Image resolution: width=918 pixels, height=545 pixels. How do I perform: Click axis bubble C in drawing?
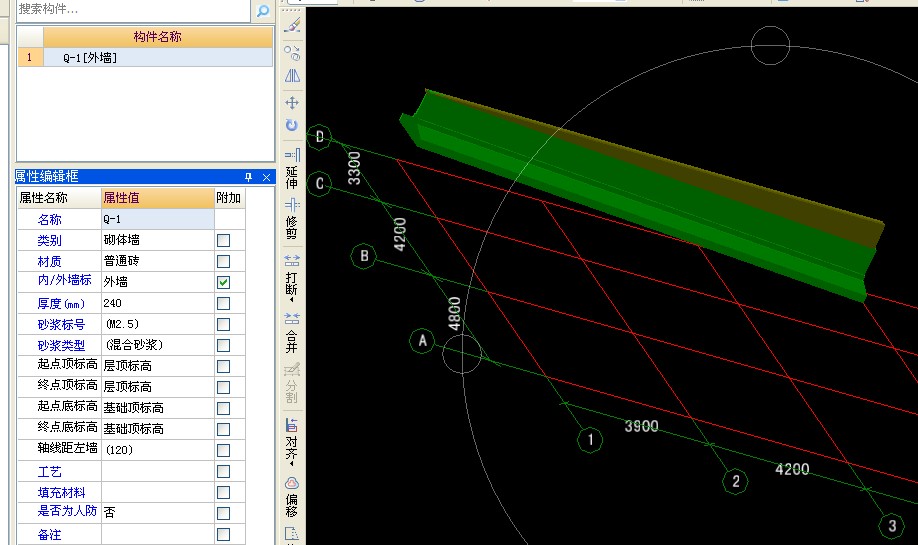319,184
